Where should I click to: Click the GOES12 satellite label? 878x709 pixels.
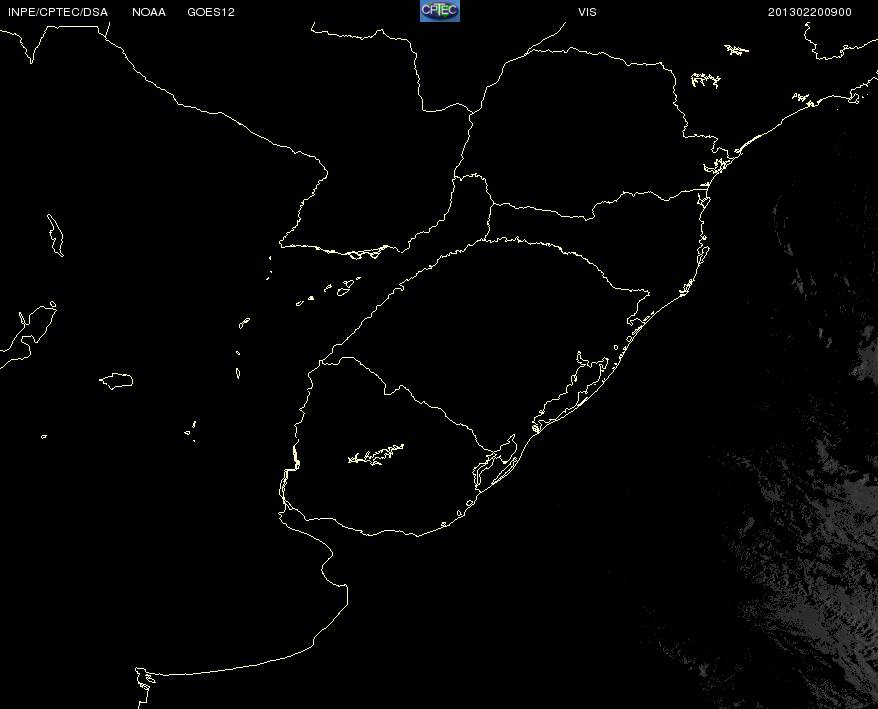coord(211,12)
